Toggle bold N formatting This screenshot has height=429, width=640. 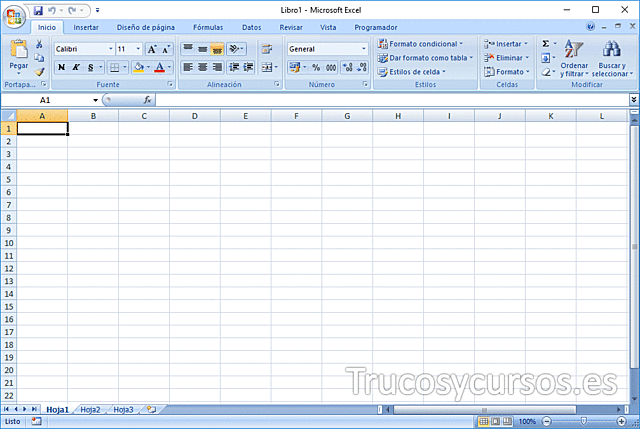(x=62, y=67)
